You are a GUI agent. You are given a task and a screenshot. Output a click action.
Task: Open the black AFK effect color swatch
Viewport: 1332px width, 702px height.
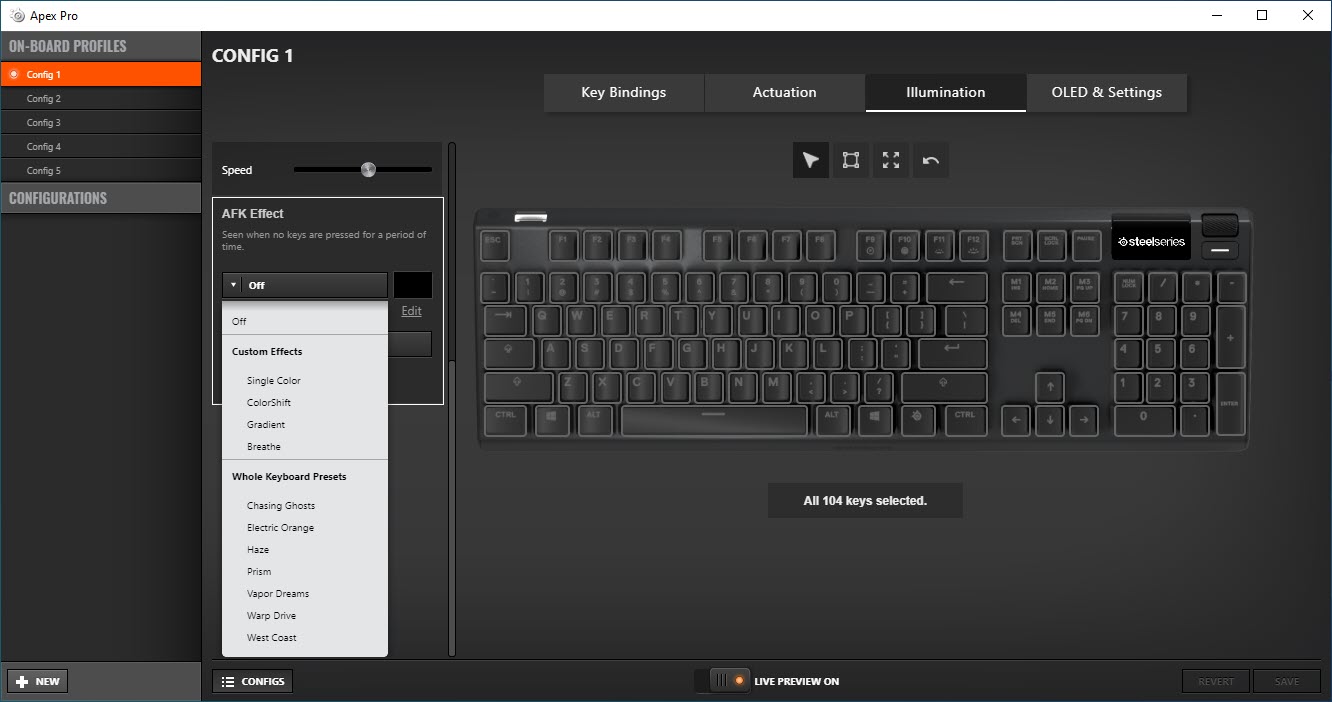pyautogui.click(x=413, y=285)
